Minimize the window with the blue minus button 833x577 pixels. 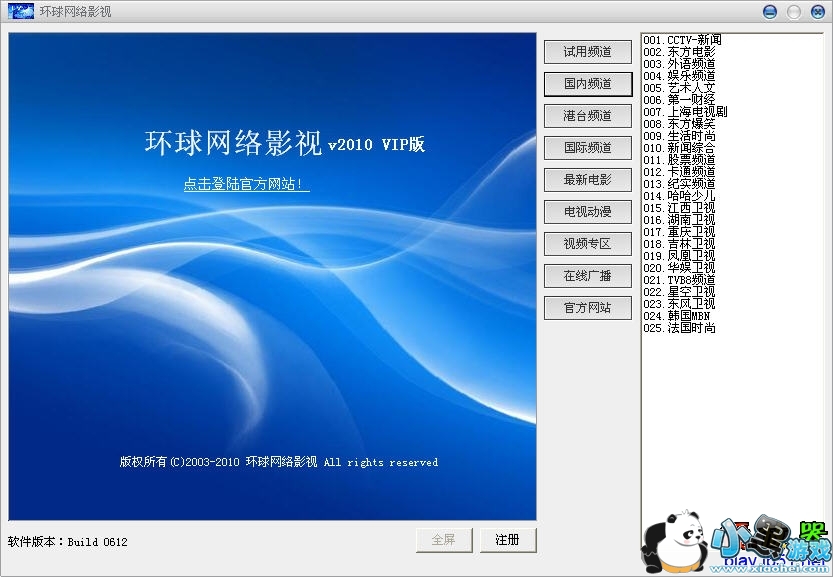click(x=769, y=12)
